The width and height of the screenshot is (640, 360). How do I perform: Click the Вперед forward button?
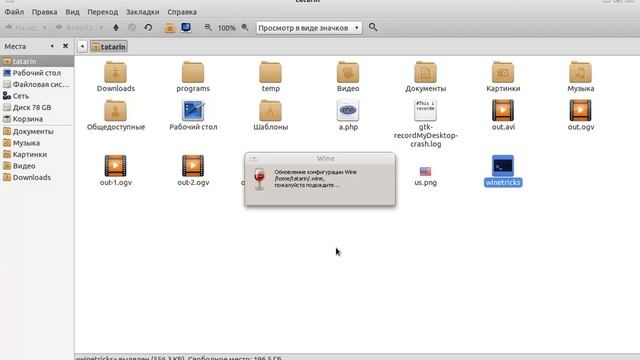pos(74,28)
